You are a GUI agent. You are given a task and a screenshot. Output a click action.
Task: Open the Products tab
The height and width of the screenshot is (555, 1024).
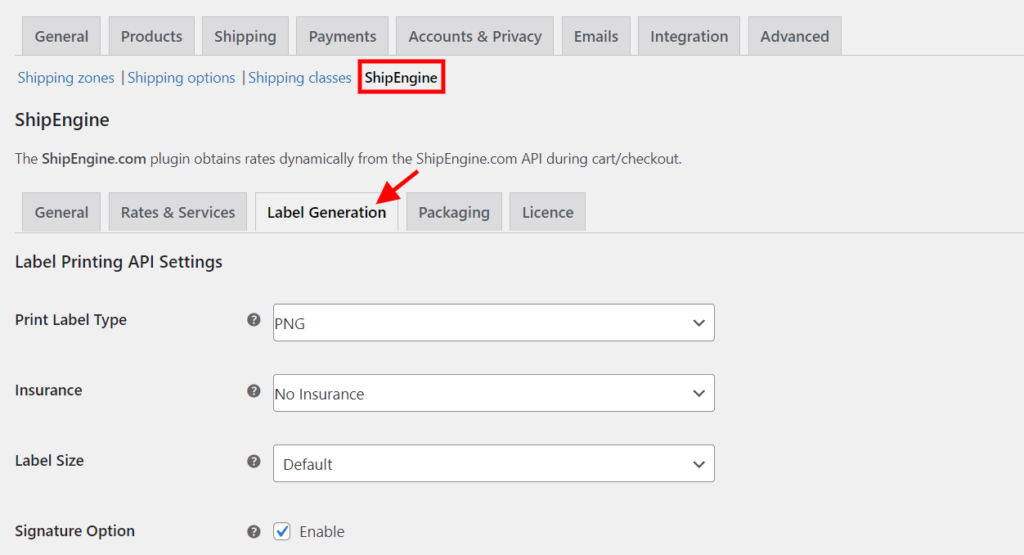[x=152, y=36]
